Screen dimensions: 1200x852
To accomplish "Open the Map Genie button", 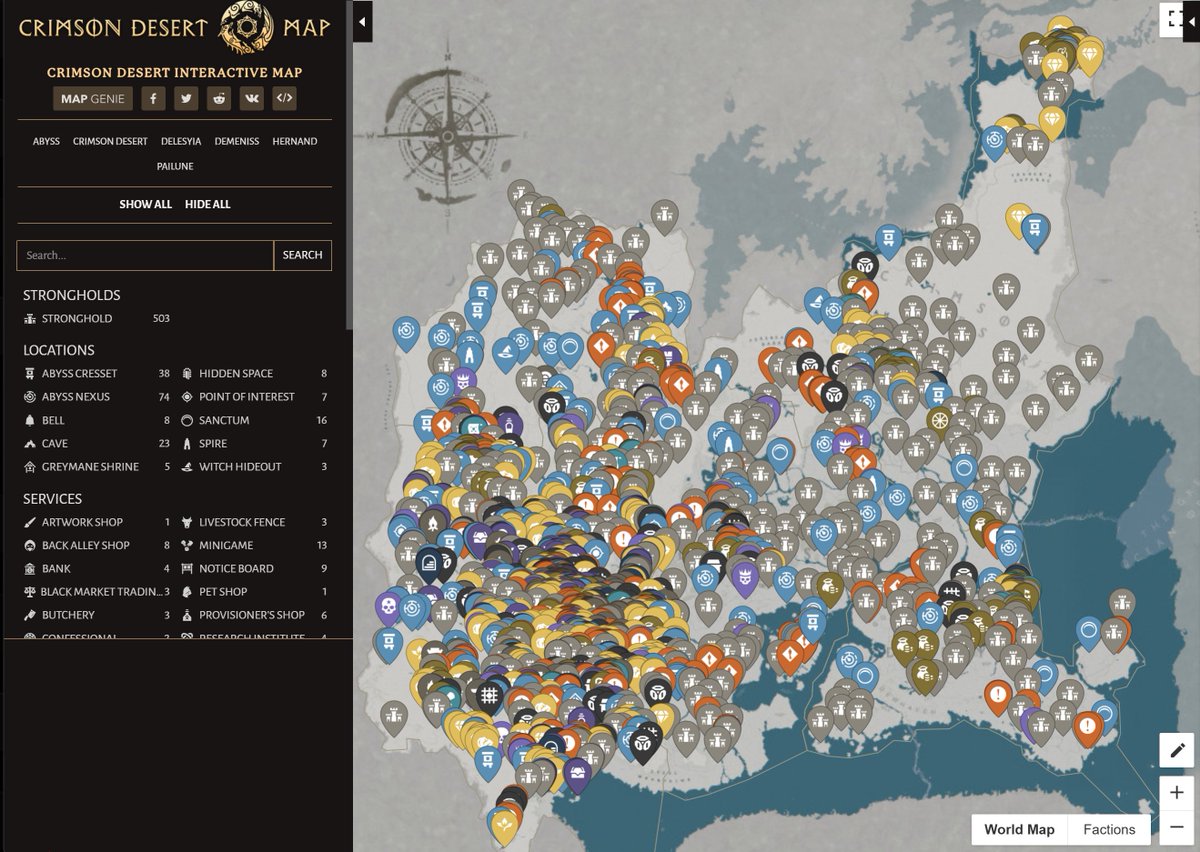I will [93, 99].
